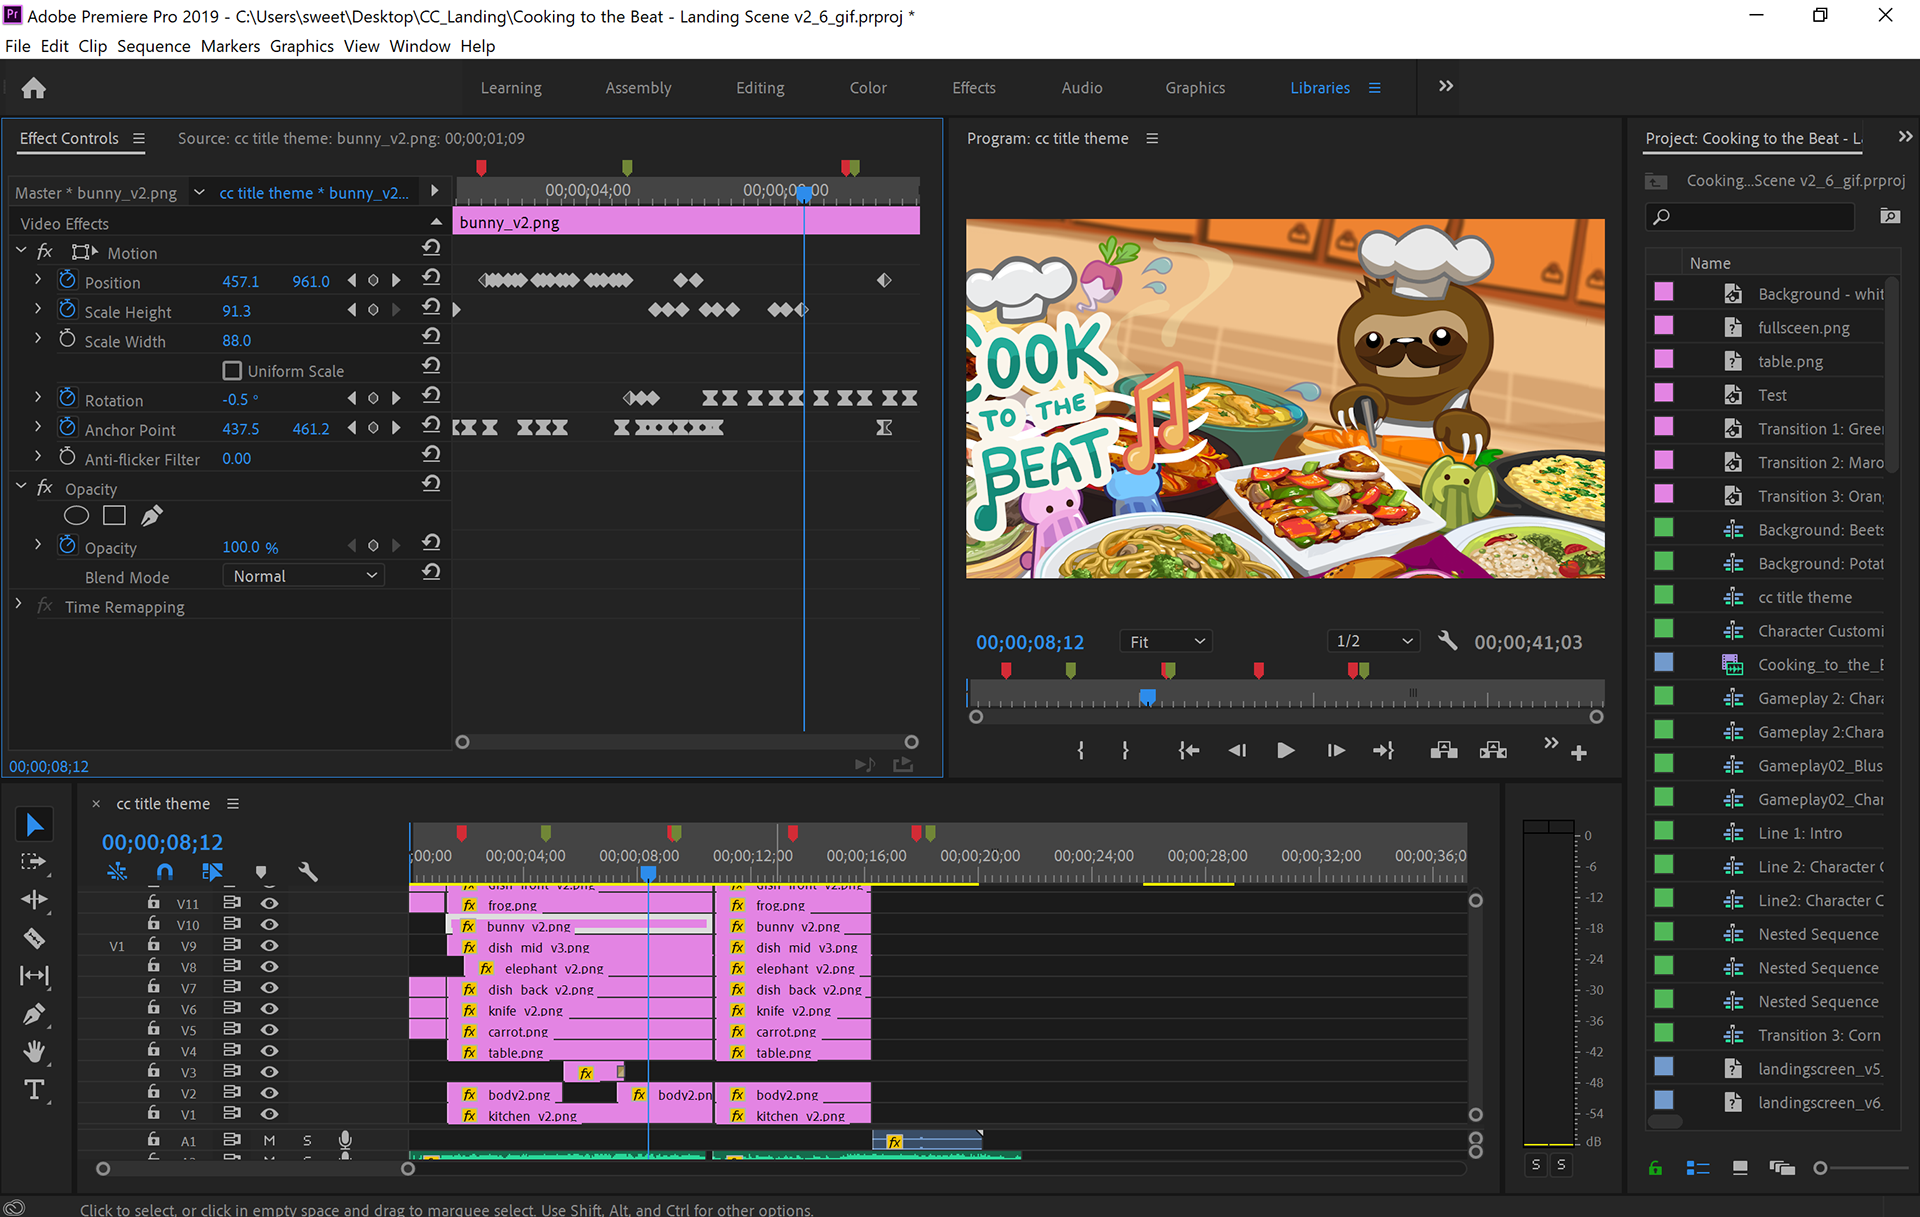Toggle Opacity animation stopwatch

pos(67,545)
